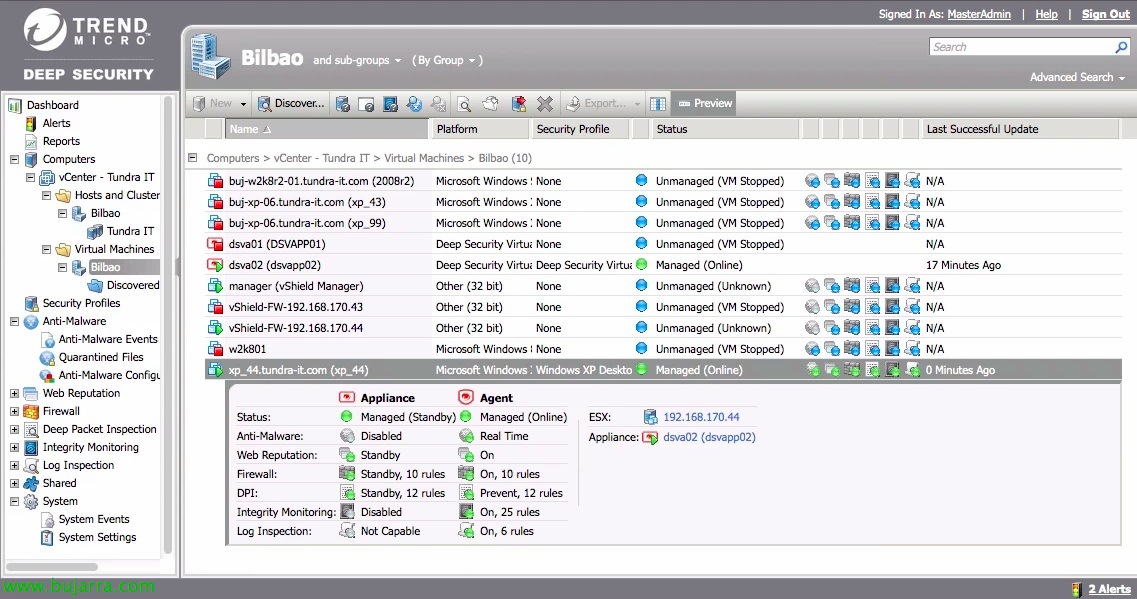The height and width of the screenshot is (599, 1137).
Task: Click the sidebar horizontal scrollbar
Action: point(51,567)
